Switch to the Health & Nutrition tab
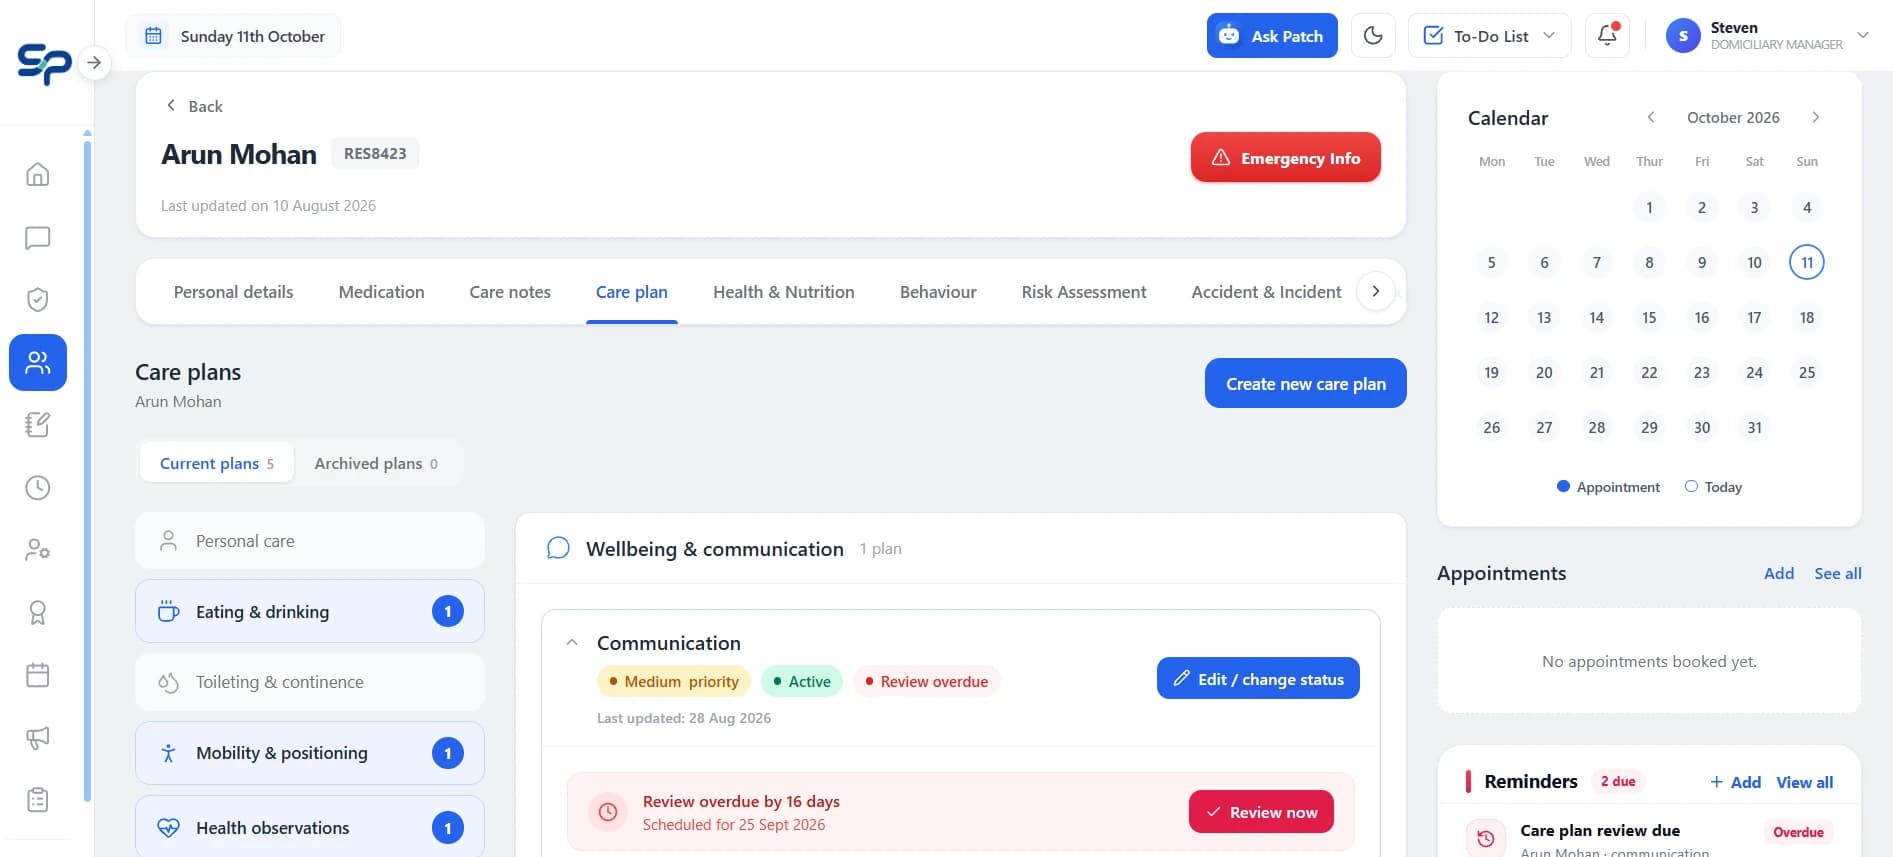The height and width of the screenshot is (857, 1893). (x=783, y=292)
